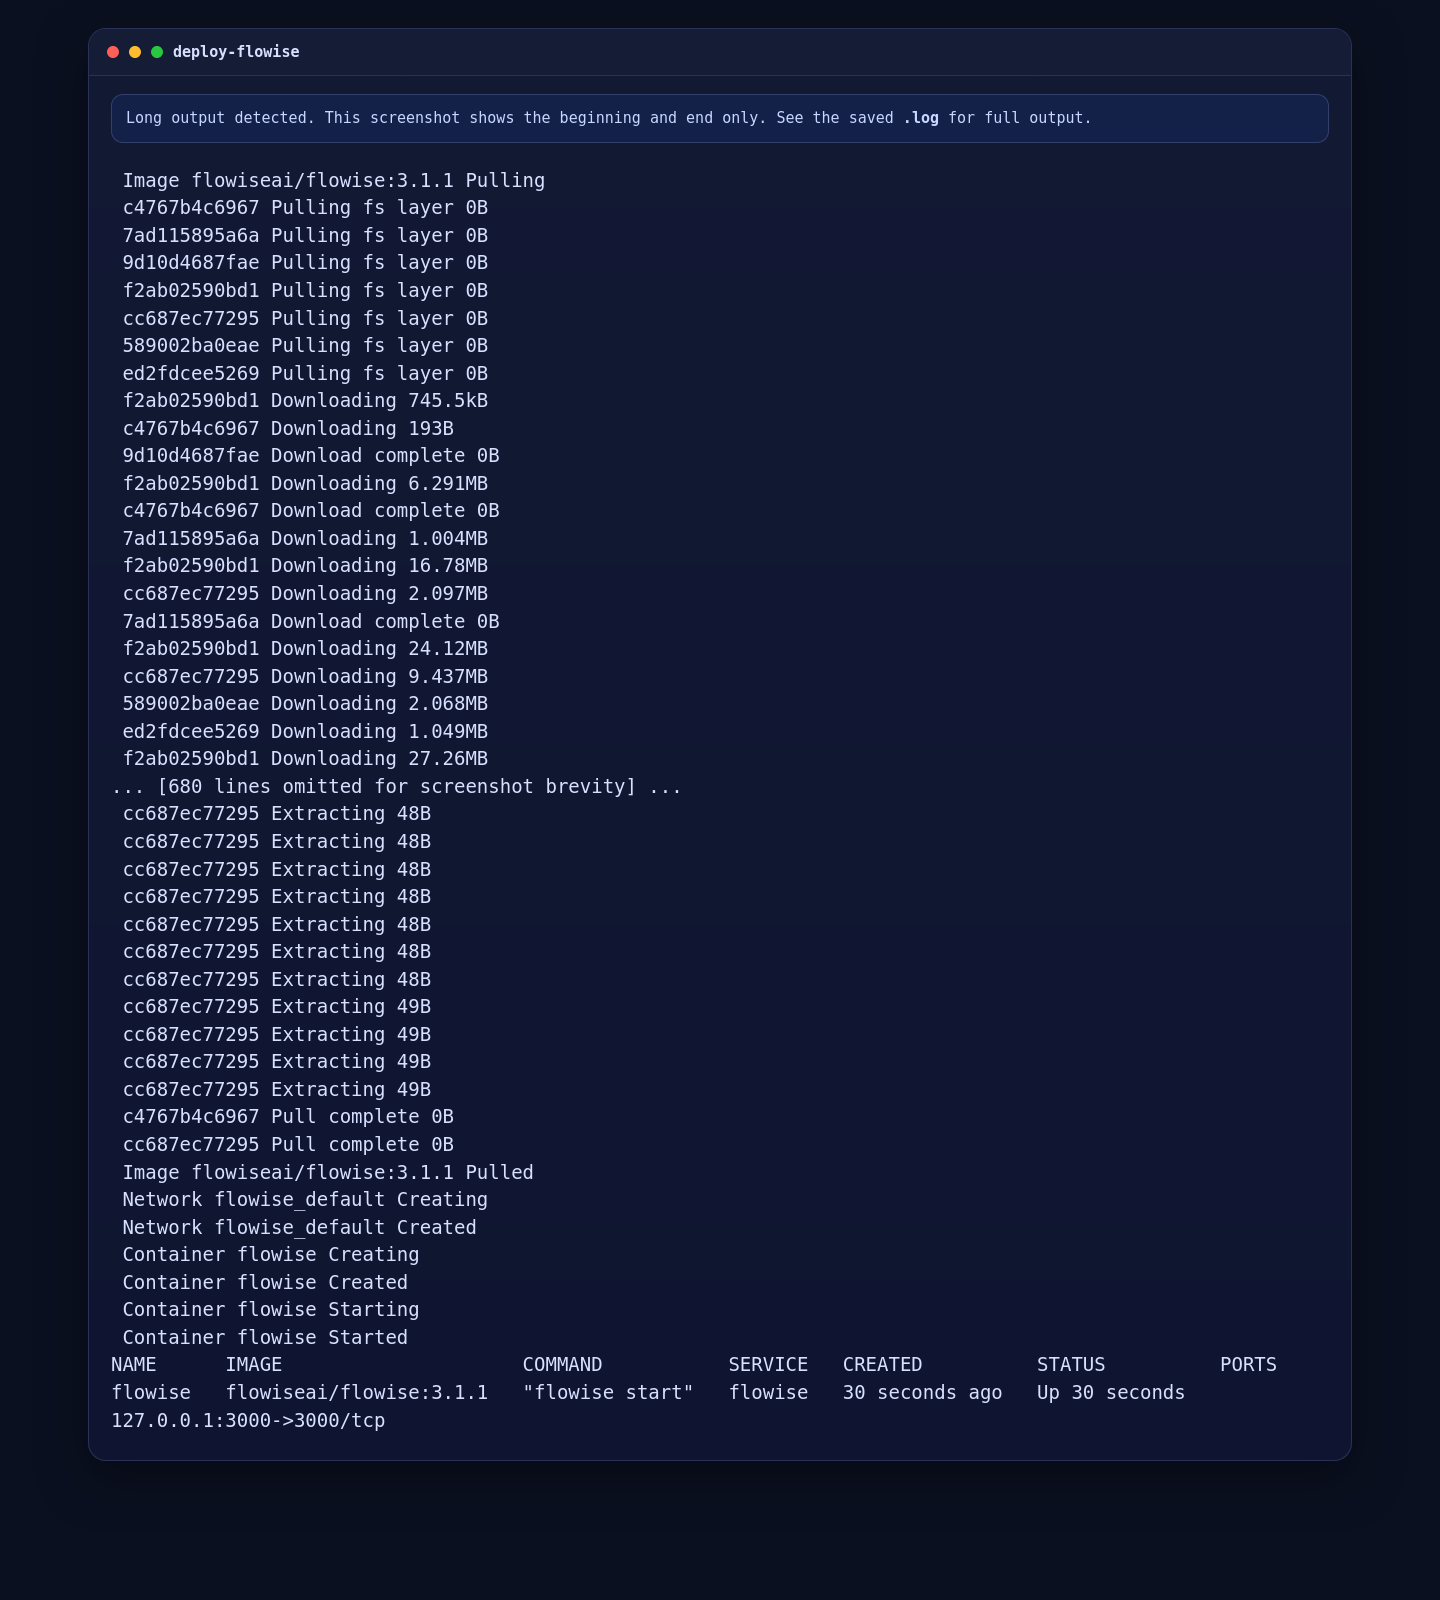
Task: Select 'c4767b4c6967 Pulling fs layer 0B' line
Action: [305, 208]
